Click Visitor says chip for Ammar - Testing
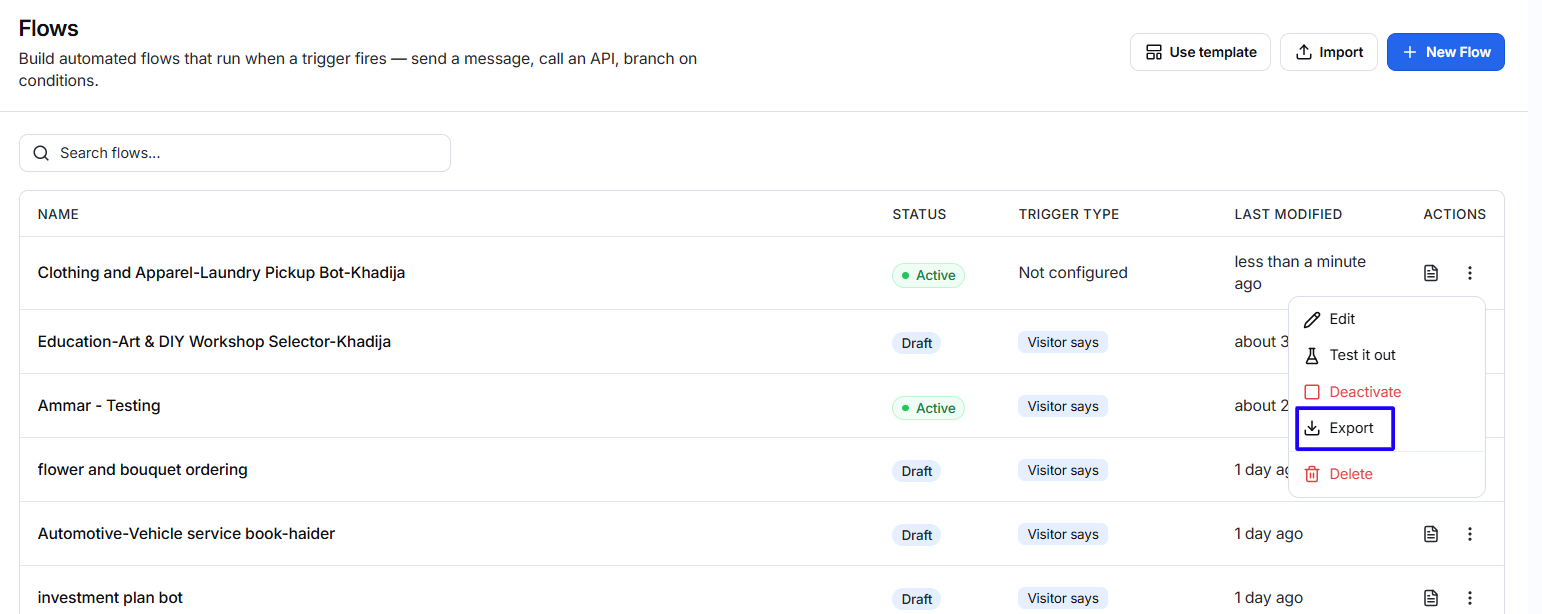1542x614 pixels. tap(1063, 406)
